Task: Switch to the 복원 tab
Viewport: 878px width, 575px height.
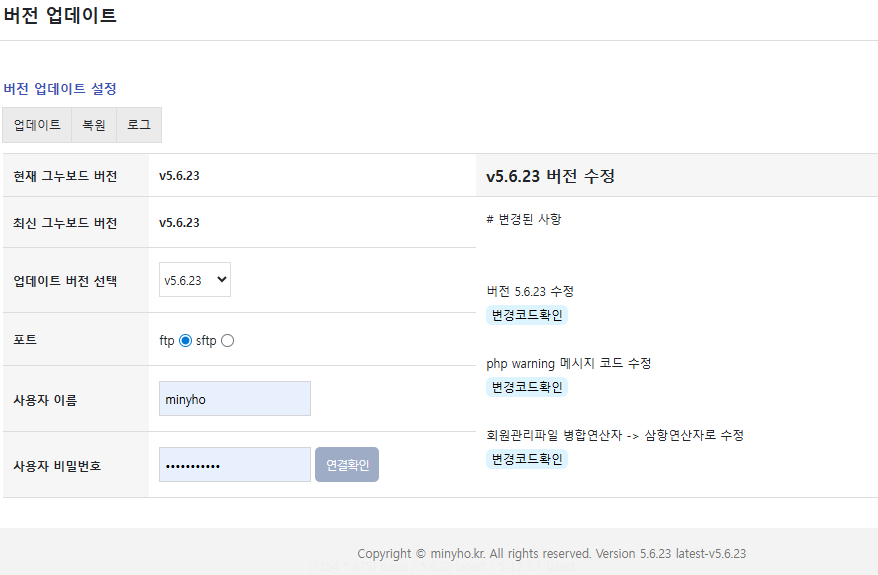Action: pyautogui.click(x=94, y=125)
